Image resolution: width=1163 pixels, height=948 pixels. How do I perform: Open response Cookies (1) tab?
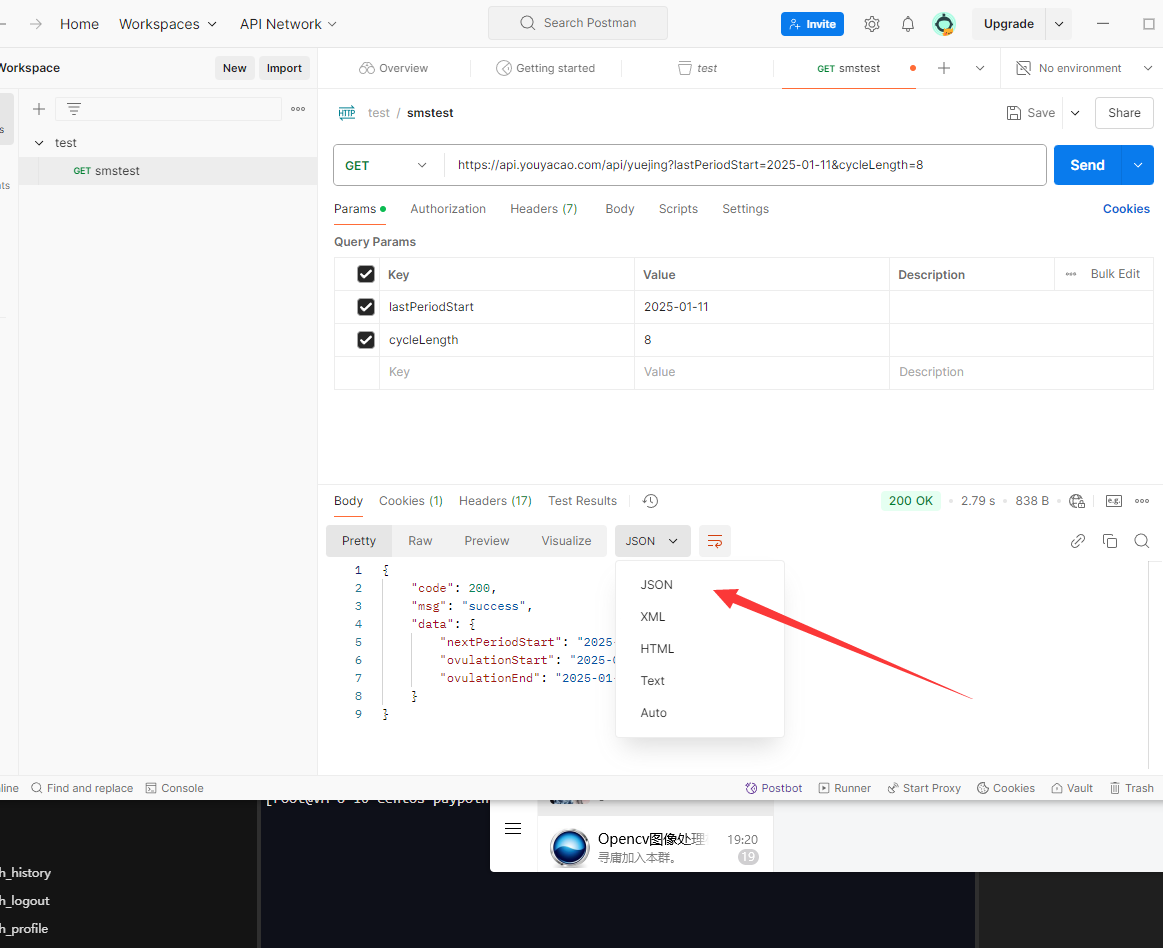(410, 501)
